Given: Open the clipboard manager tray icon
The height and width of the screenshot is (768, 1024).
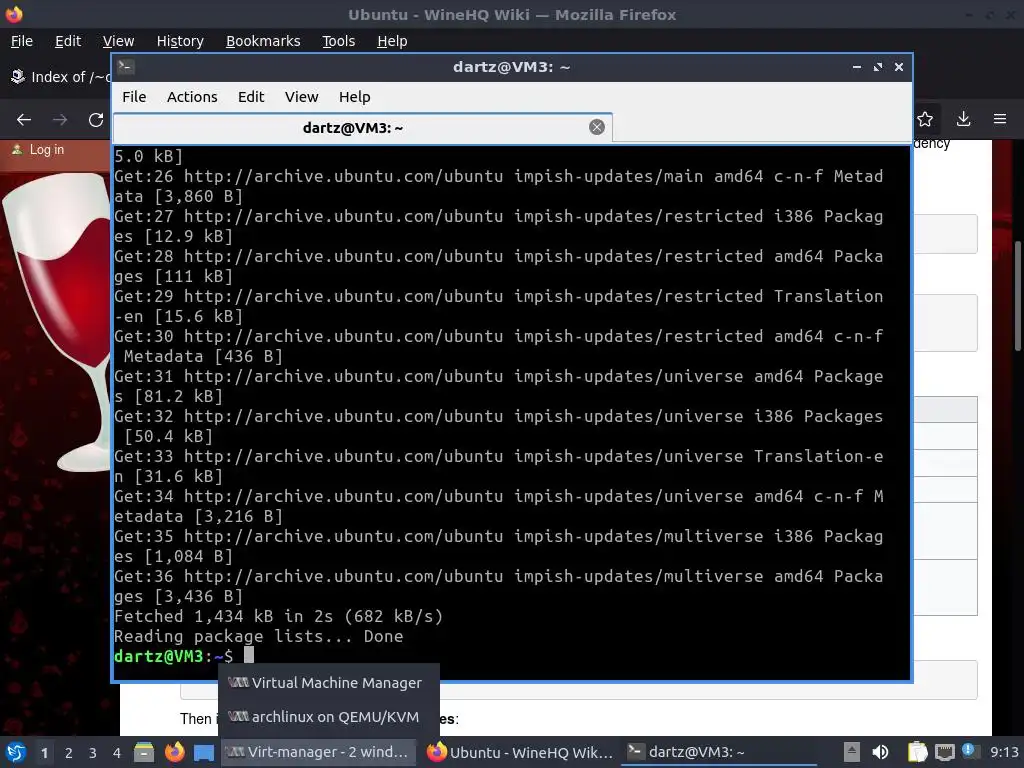Looking at the screenshot, I should click(918, 752).
